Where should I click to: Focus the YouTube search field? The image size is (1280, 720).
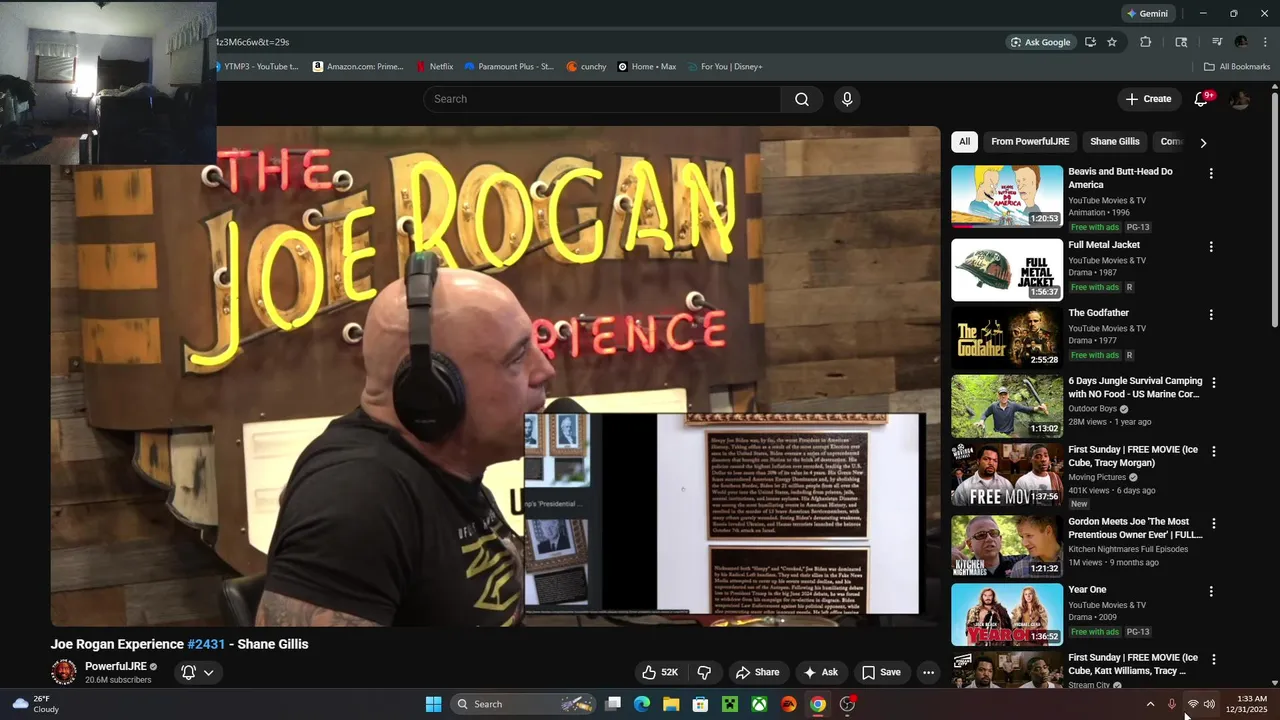[x=602, y=99]
